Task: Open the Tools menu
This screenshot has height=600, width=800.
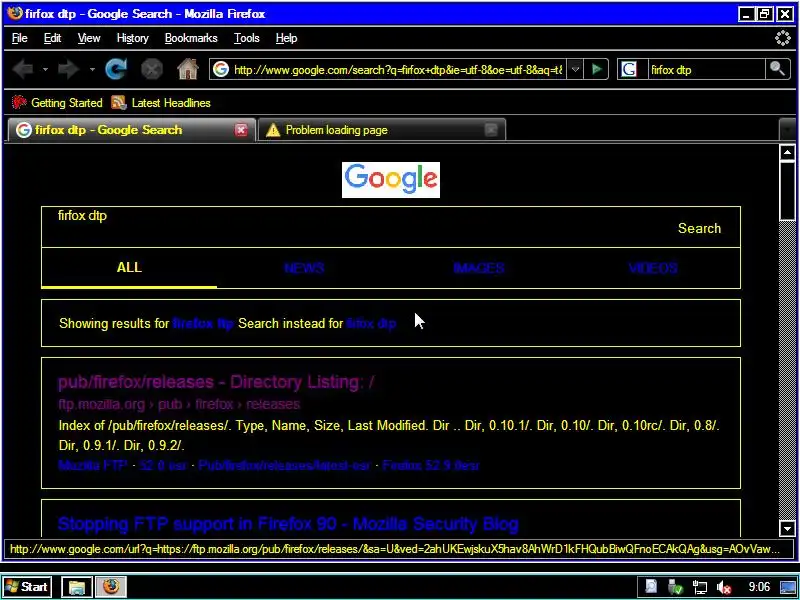Action: point(246,38)
